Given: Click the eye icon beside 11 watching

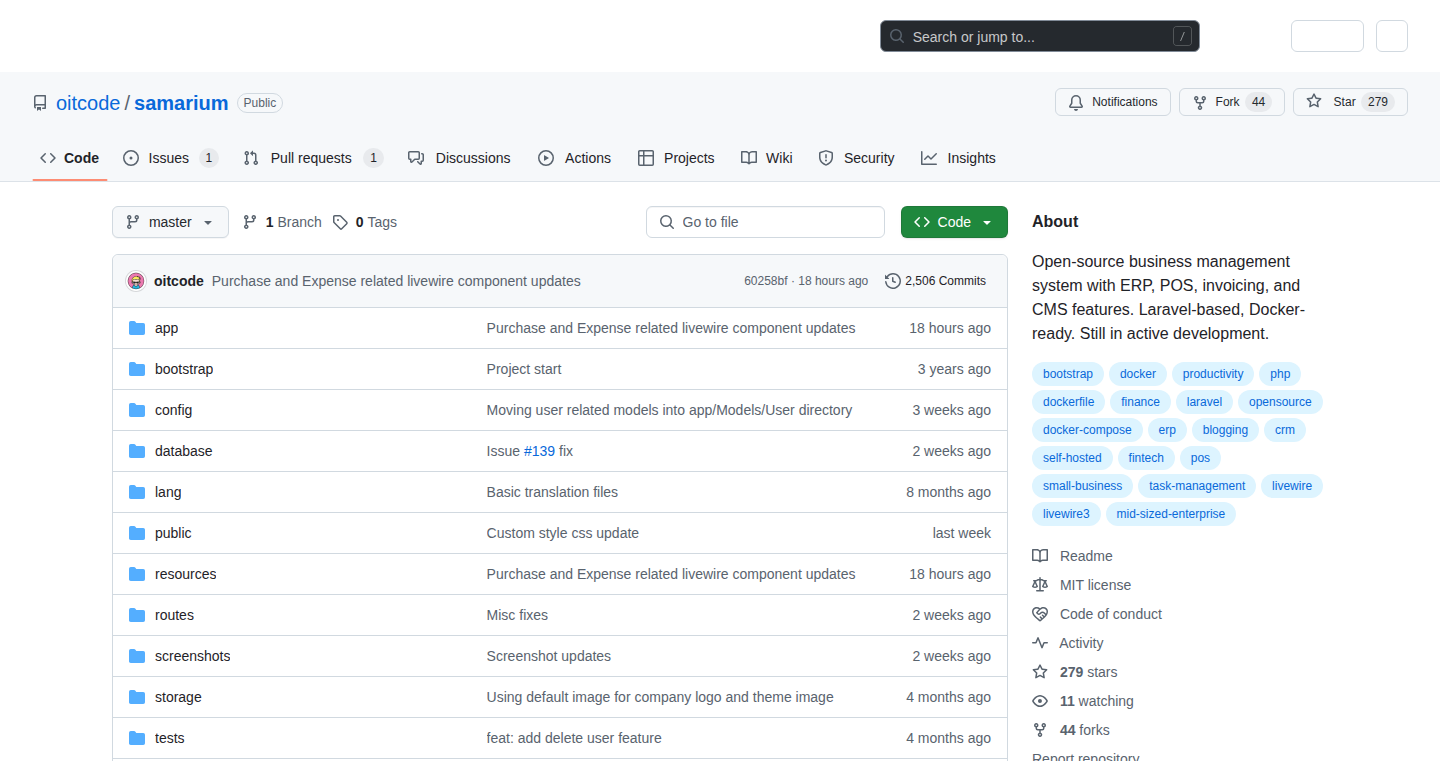Looking at the screenshot, I should coord(1040,701).
